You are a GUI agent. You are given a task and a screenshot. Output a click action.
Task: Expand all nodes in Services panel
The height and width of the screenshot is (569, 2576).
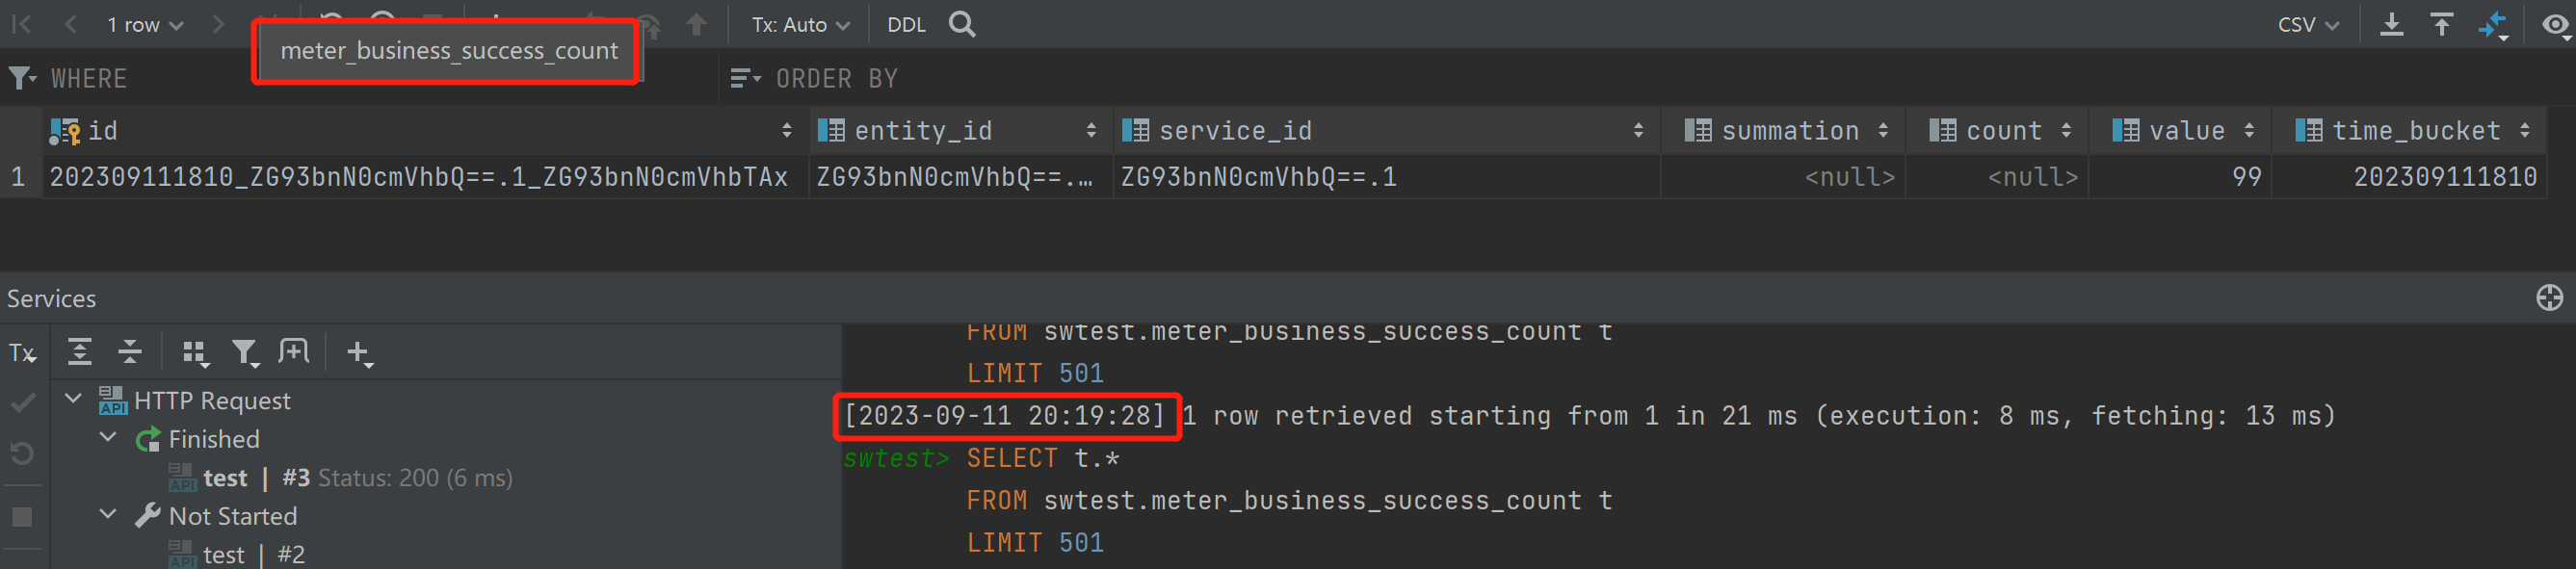pos(79,351)
